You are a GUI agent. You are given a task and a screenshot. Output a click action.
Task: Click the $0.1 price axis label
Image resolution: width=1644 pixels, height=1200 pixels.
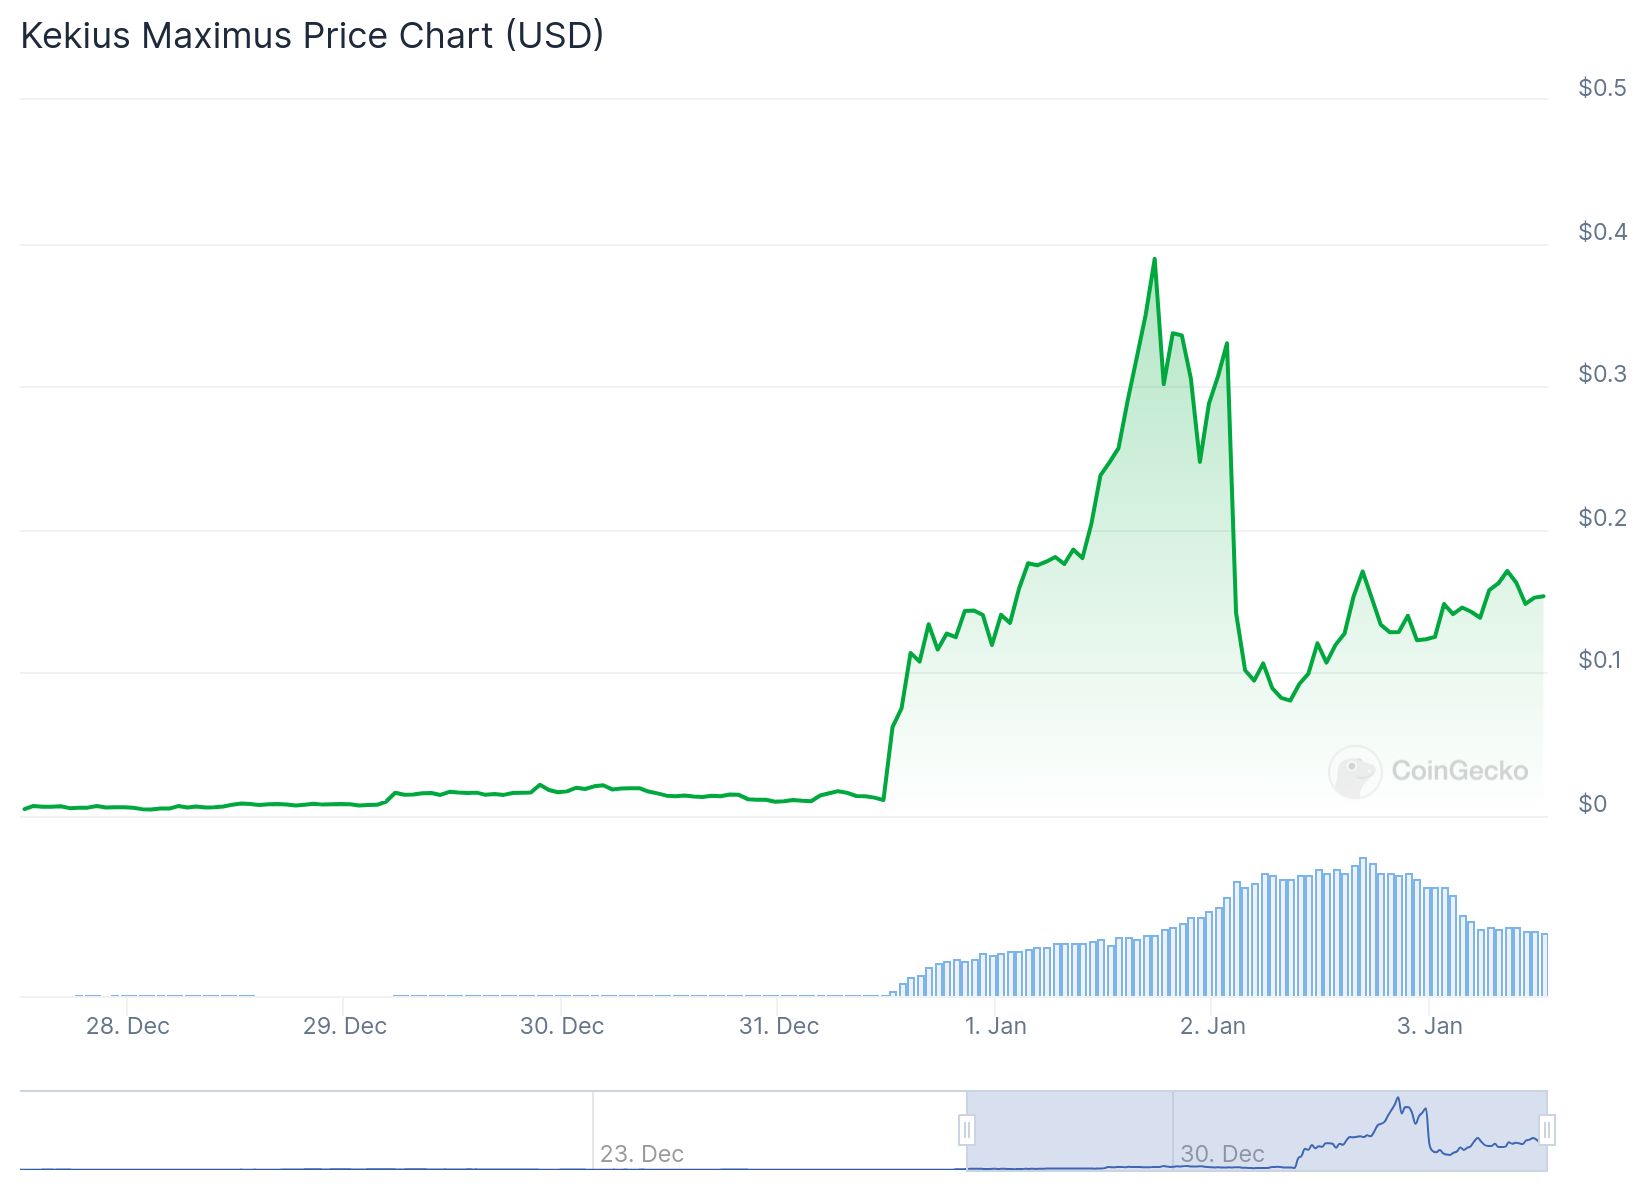pos(1602,660)
